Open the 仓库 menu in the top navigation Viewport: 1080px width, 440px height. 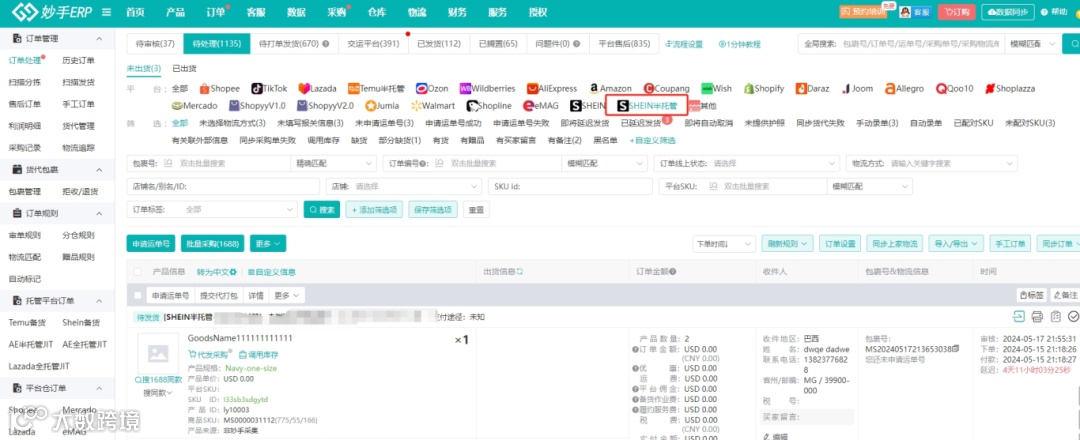[377, 12]
